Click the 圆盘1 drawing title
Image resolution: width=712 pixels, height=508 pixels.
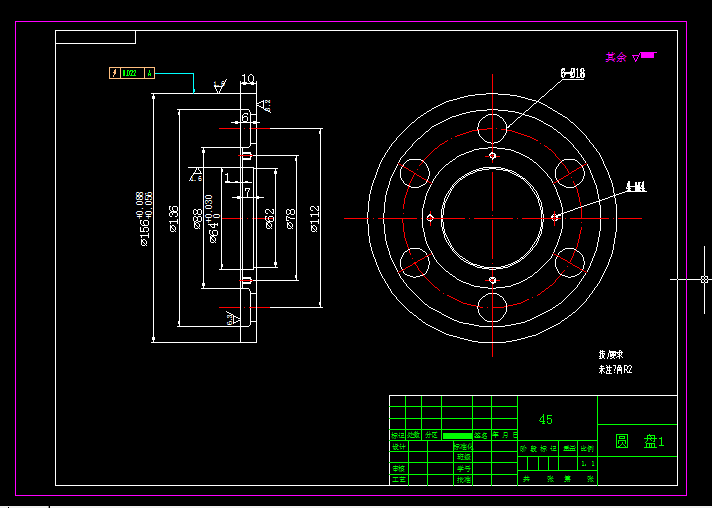click(x=639, y=441)
